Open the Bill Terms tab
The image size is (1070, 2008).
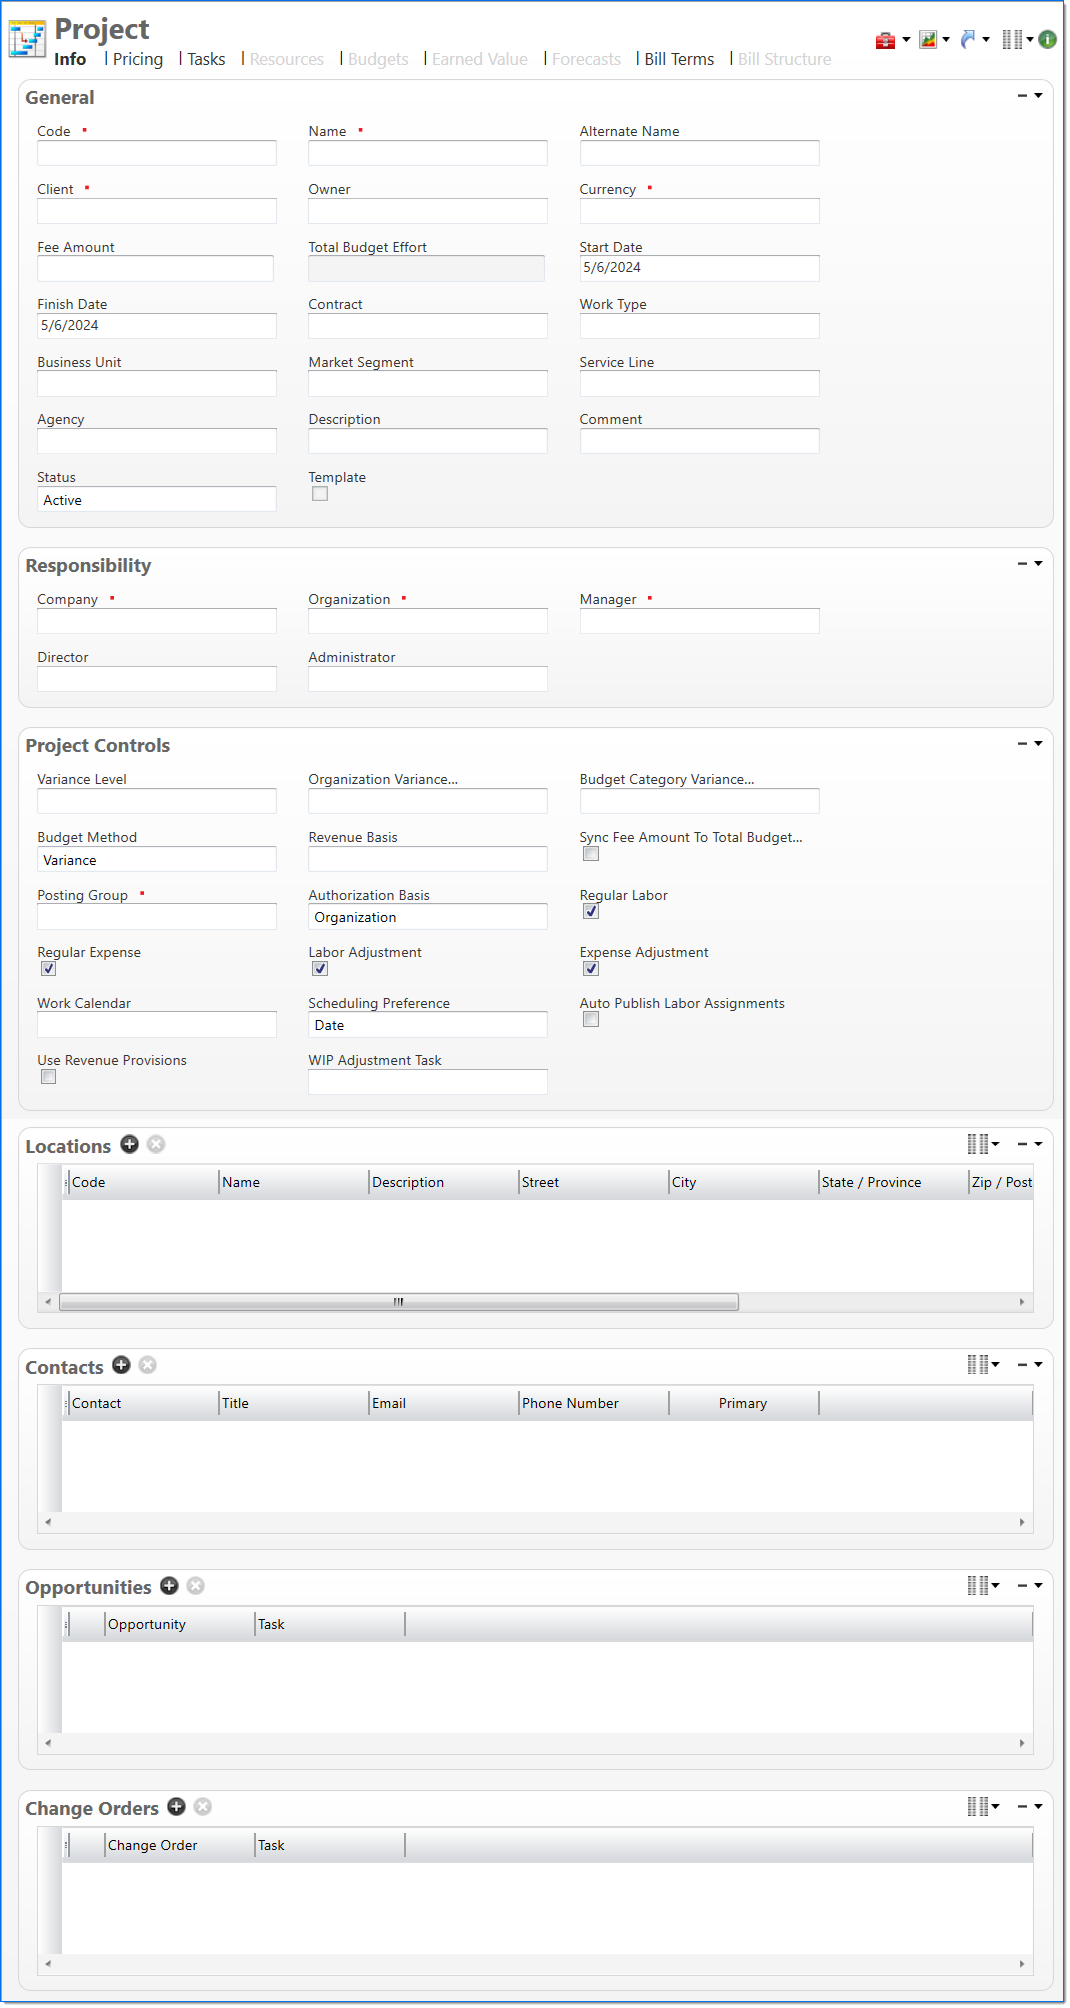pos(679,60)
